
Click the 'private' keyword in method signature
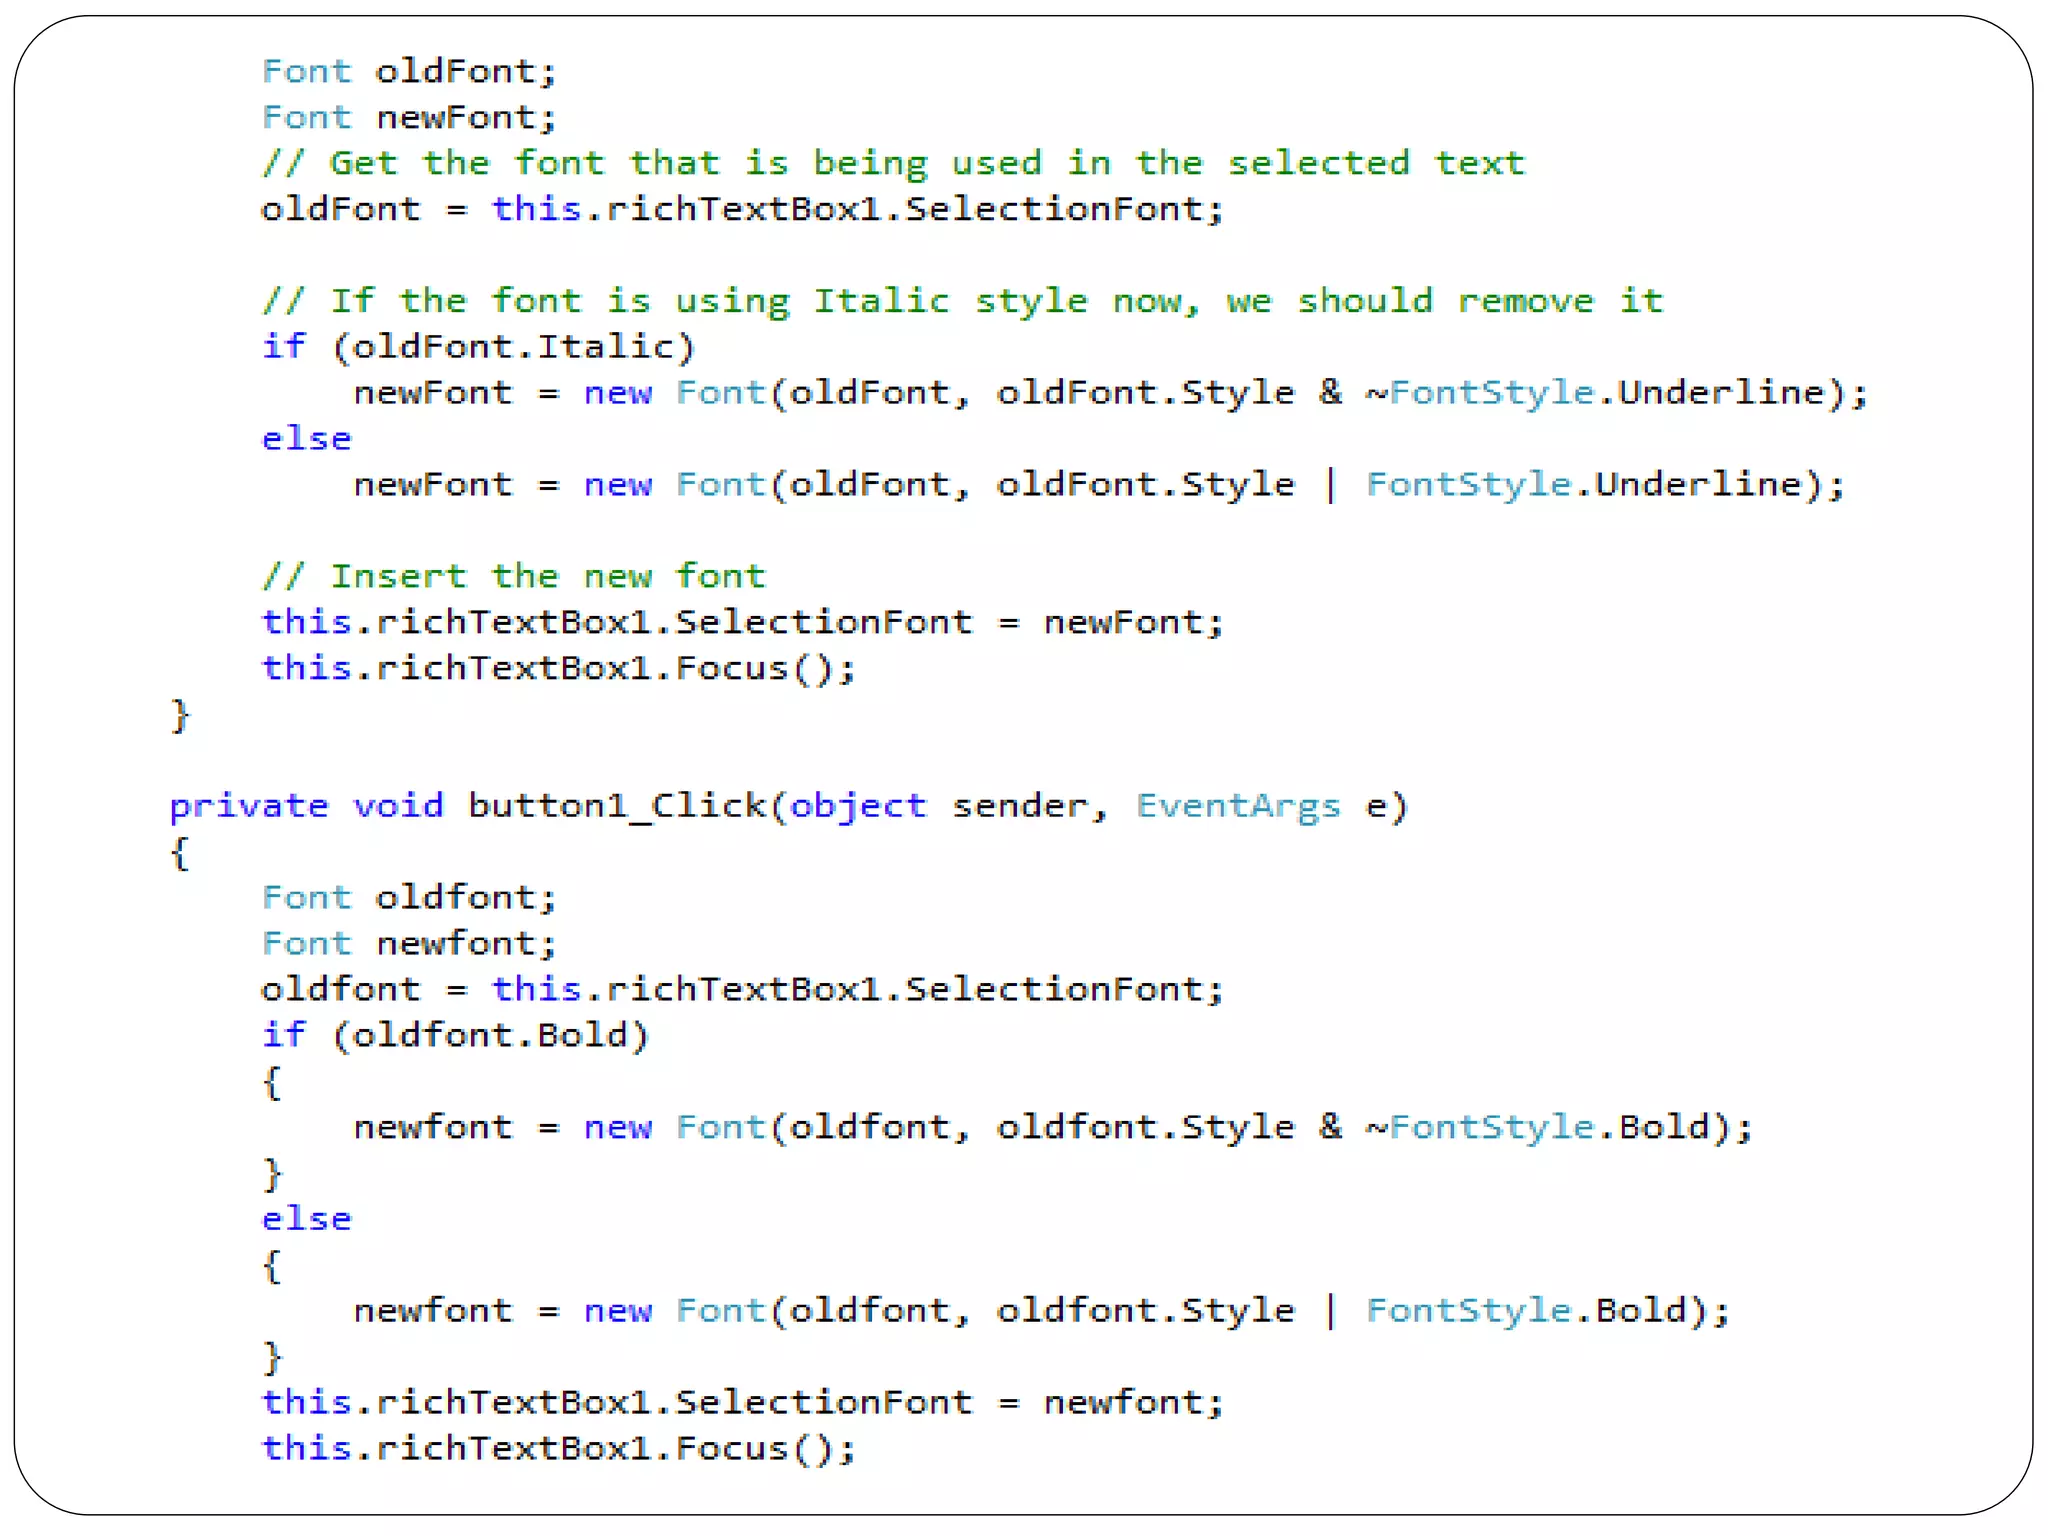click(x=248, y=806)
